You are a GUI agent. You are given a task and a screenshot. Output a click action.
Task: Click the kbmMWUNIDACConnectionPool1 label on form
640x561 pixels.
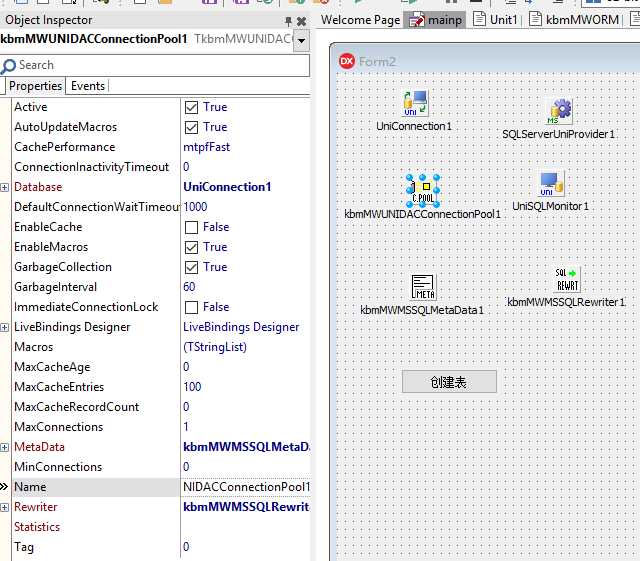click(422, 214)
